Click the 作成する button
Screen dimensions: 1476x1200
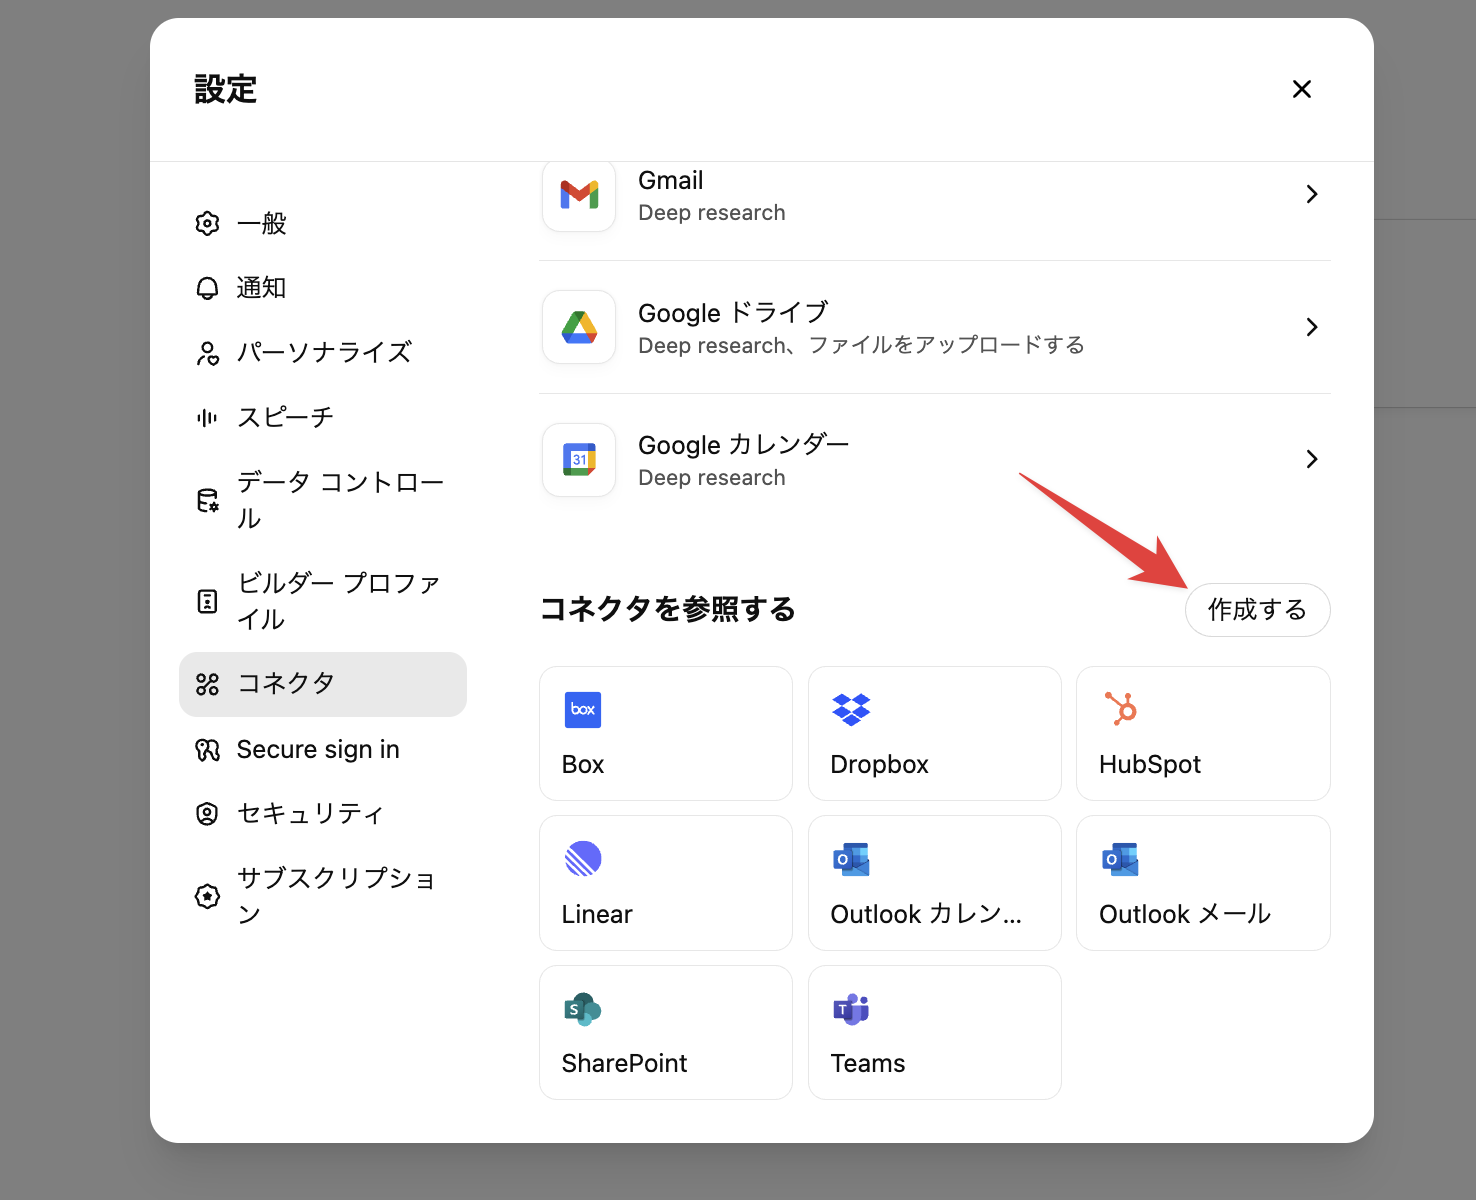(1257, 610)
